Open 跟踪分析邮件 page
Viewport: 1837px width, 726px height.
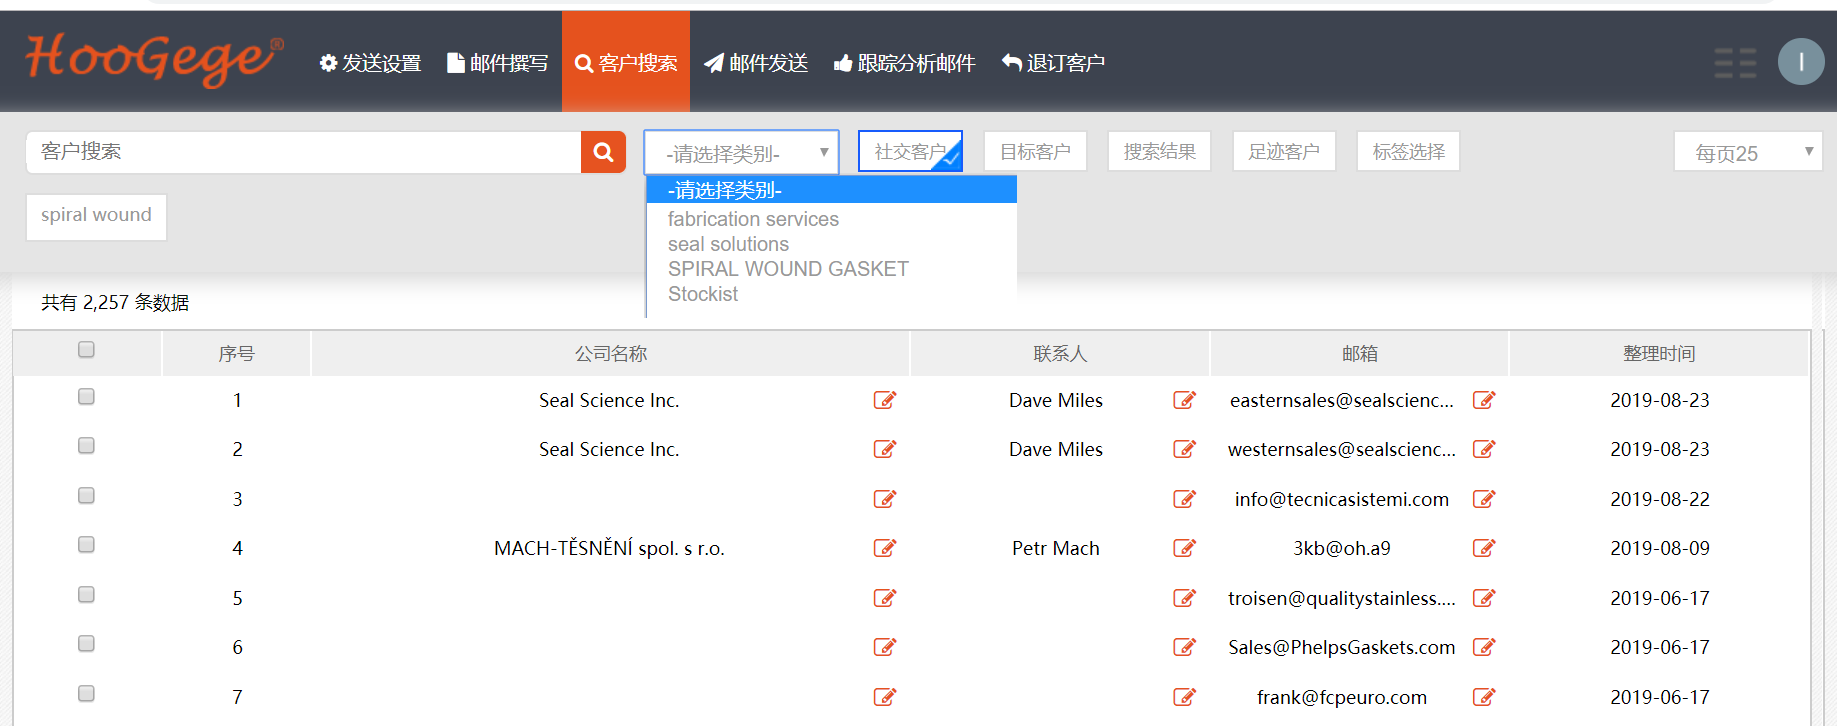(904, 63)
